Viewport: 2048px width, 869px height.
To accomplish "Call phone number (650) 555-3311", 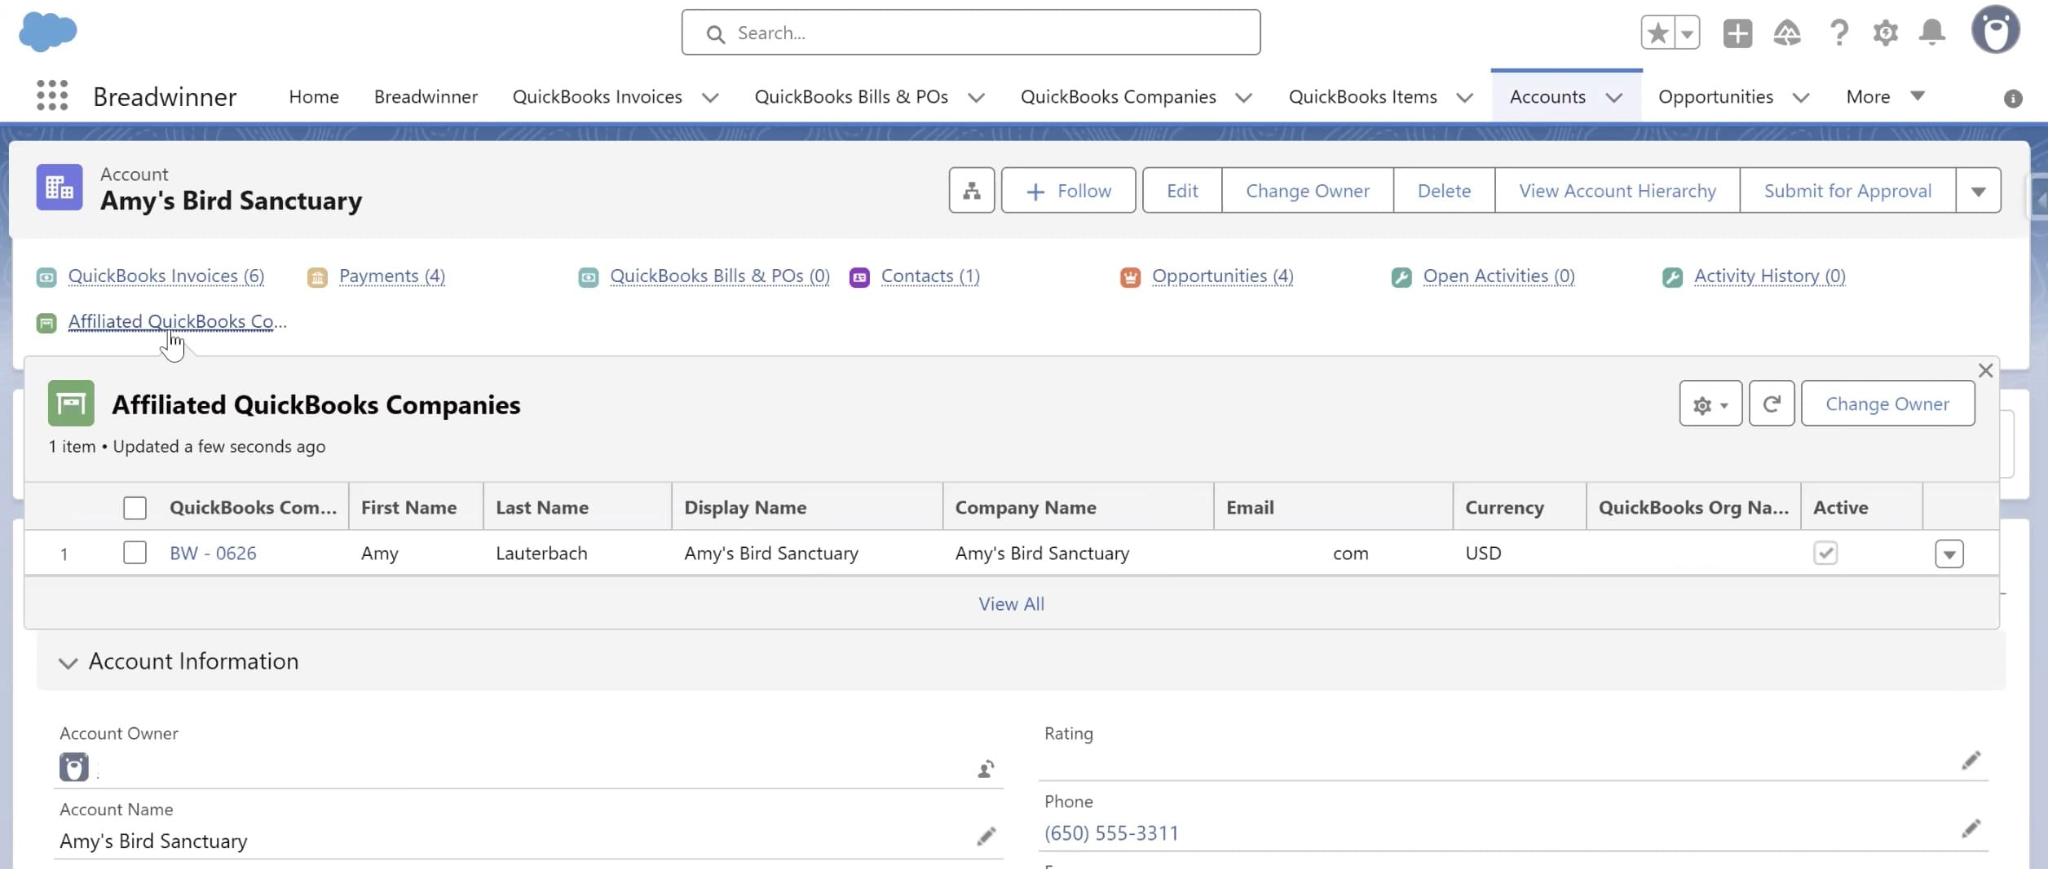I will pyautogui.click(x=1111, y=833).
